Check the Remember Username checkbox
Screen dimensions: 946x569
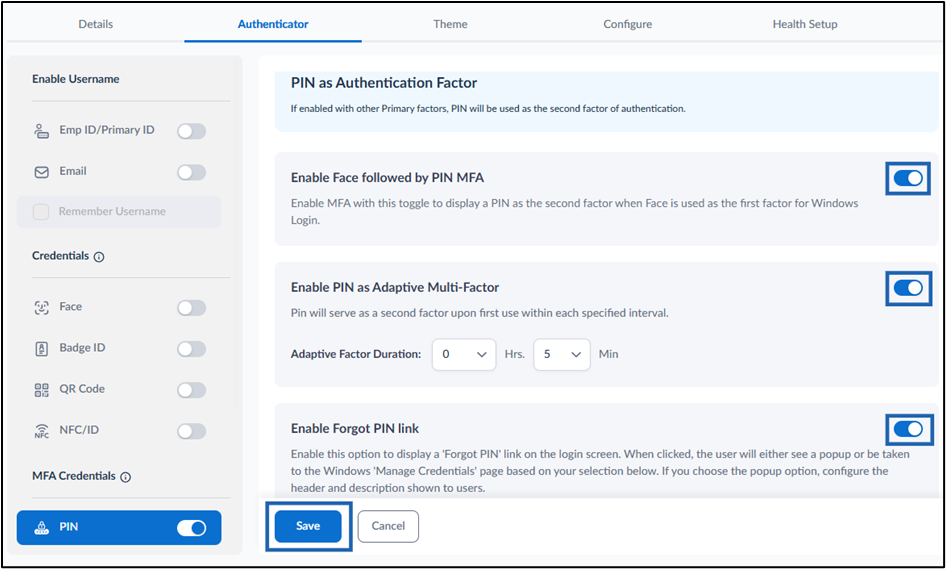click(40, 211)
